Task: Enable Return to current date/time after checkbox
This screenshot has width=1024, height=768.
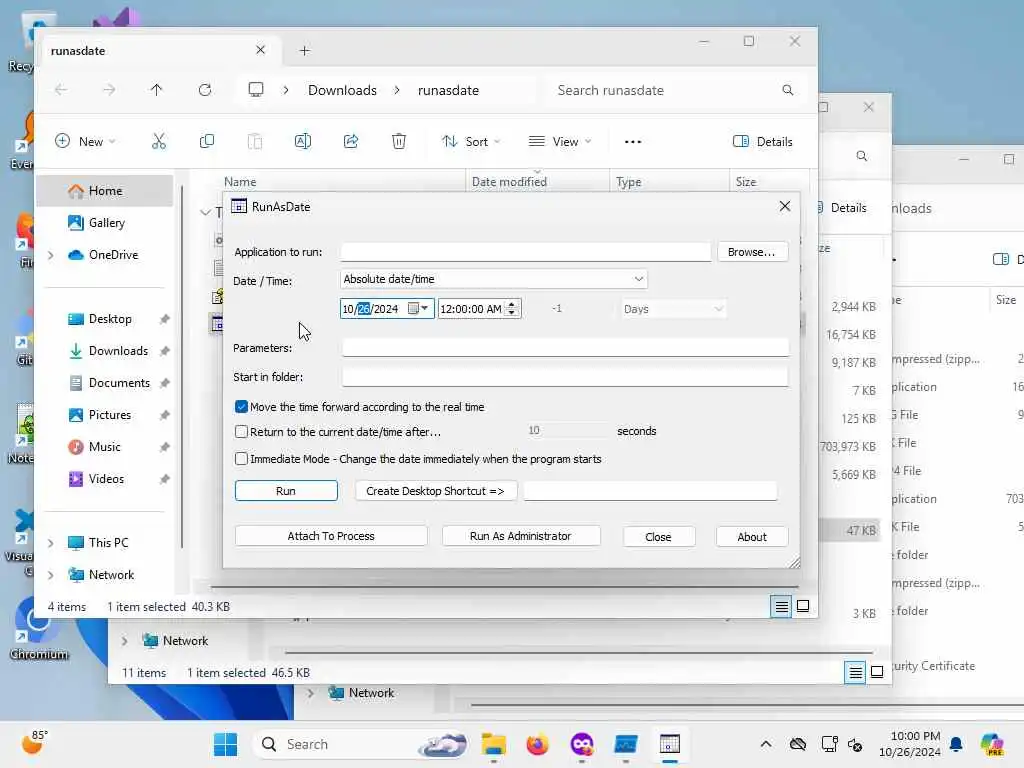Action: (x=241, y=432)
